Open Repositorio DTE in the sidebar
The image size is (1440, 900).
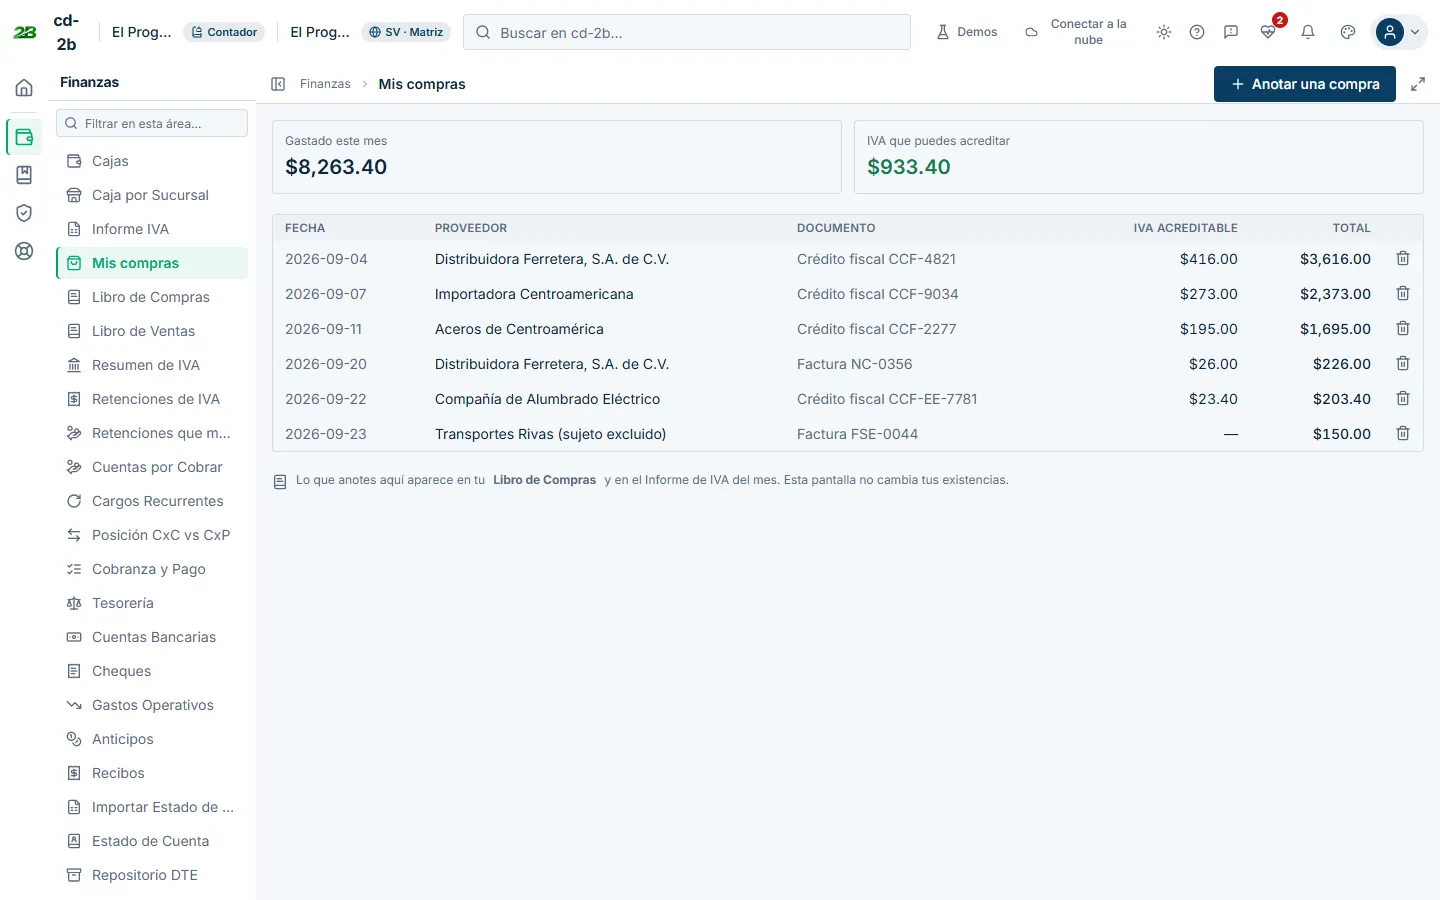(152, 875)
